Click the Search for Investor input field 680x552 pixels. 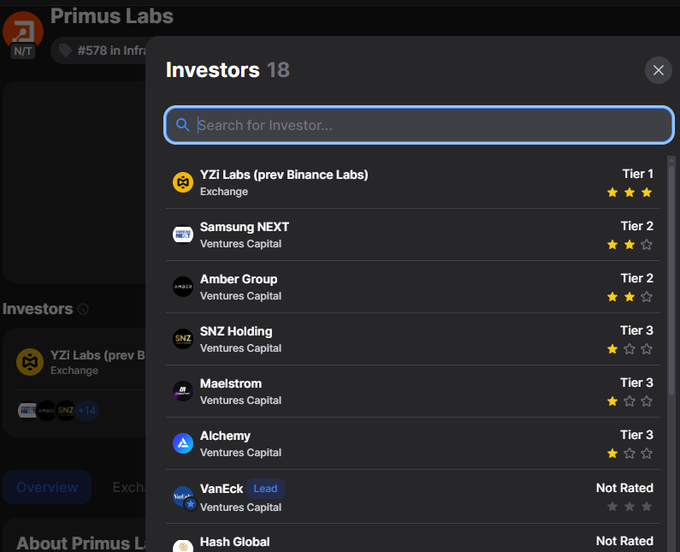click(418, 125)
